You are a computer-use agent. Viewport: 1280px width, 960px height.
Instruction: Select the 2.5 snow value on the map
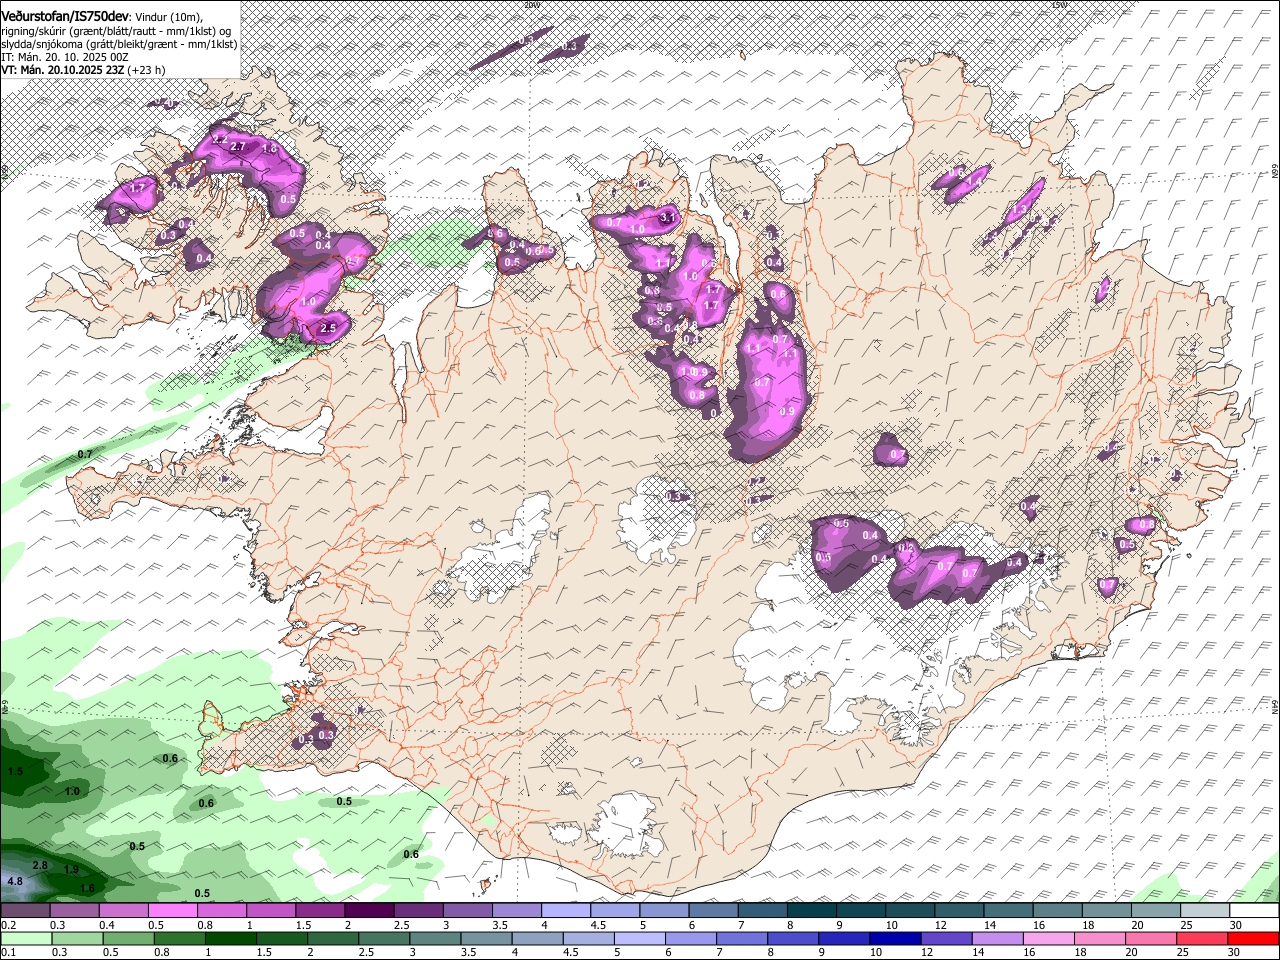click(328, 328)
